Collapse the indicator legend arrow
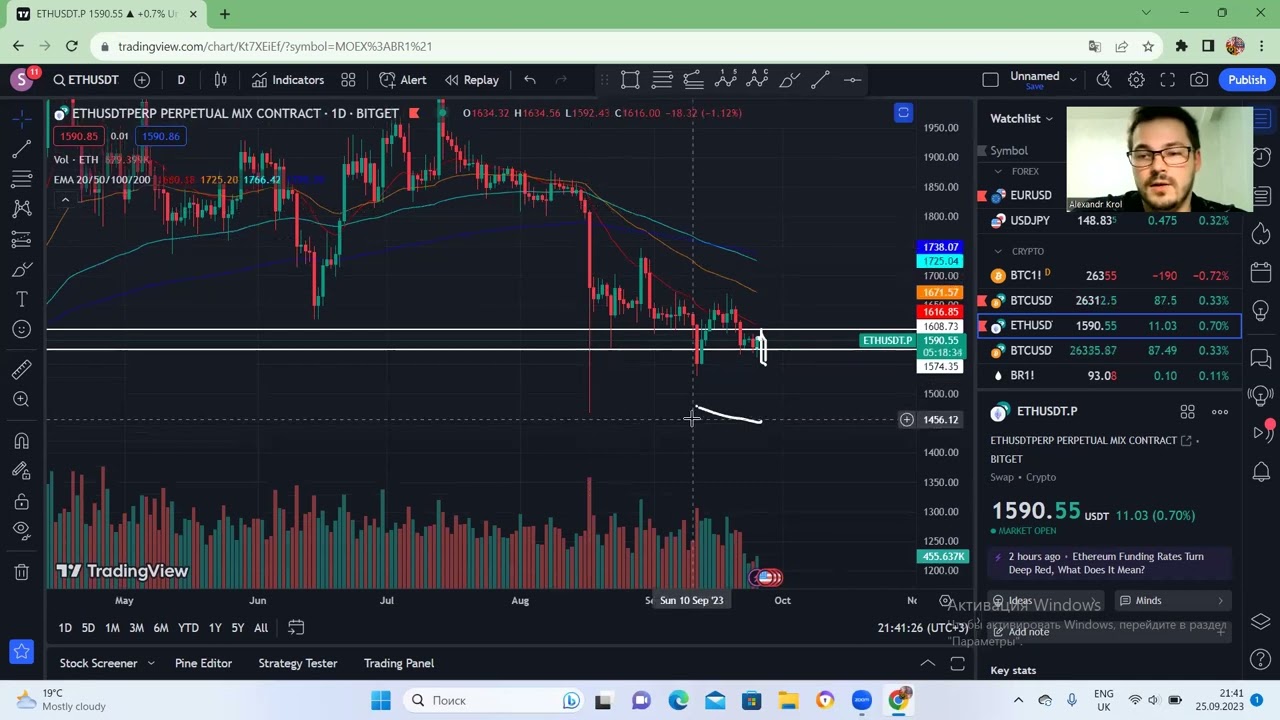 point(65,200)
